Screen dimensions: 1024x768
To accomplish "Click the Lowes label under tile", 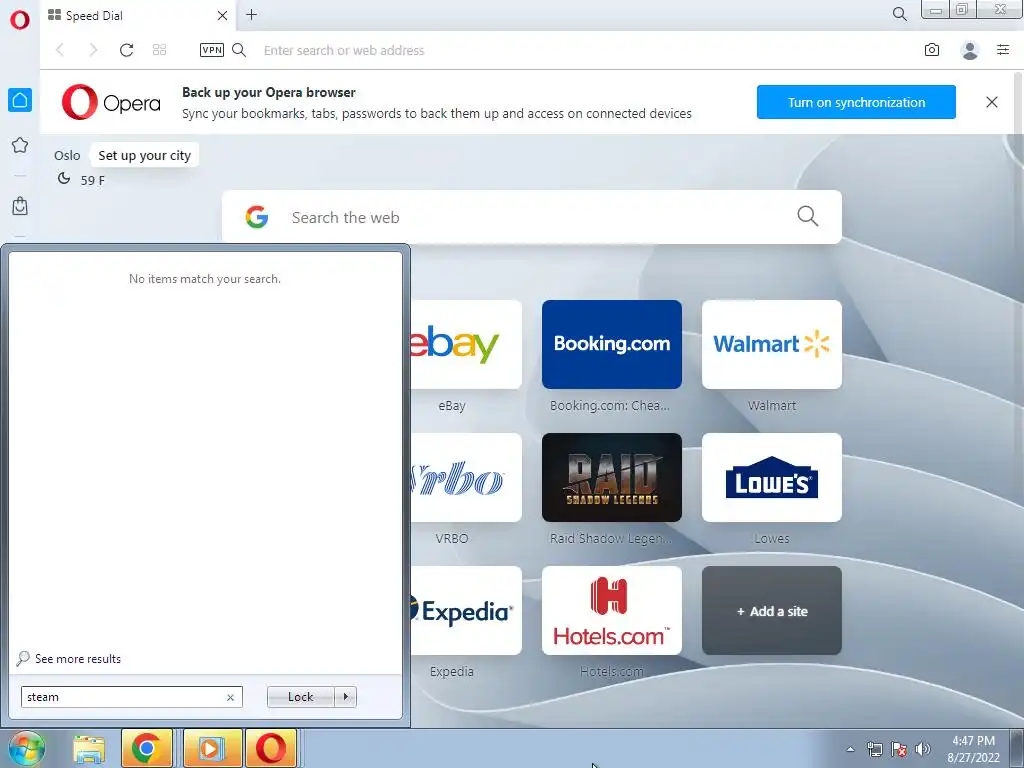I will tap(772, 539).
